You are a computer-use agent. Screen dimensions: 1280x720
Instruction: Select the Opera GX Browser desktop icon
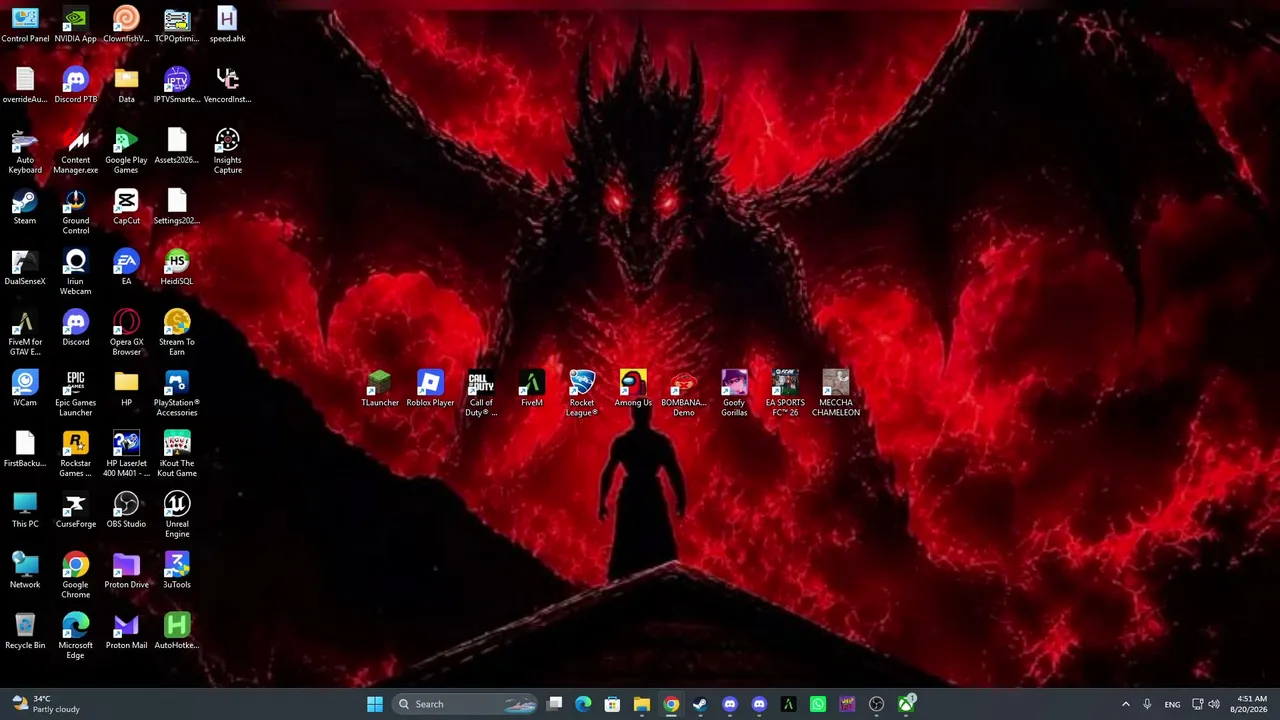point(126,334)
